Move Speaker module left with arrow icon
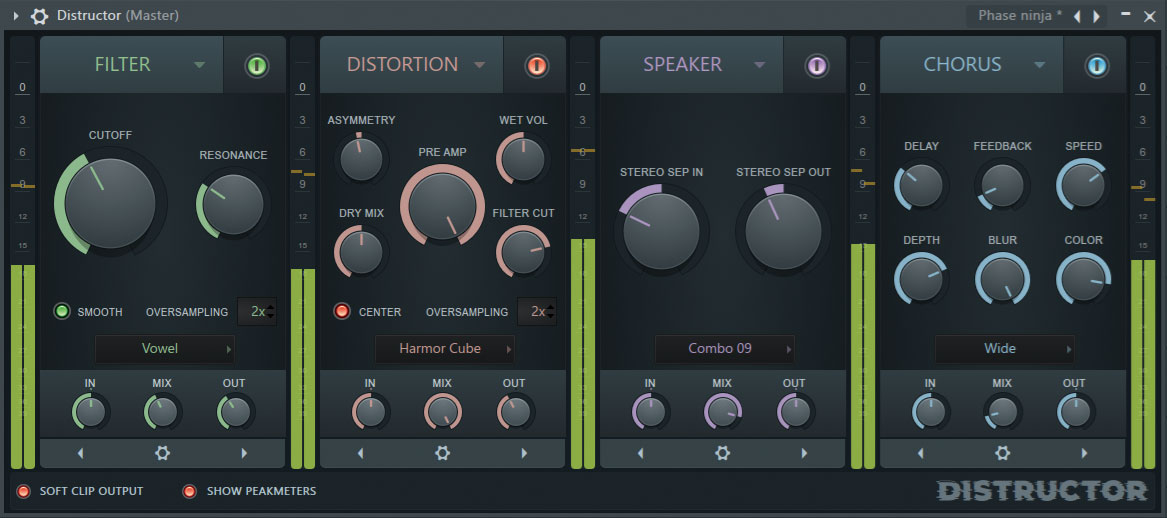The height and width of the screenshot is (518, 1167). [641, 453]
